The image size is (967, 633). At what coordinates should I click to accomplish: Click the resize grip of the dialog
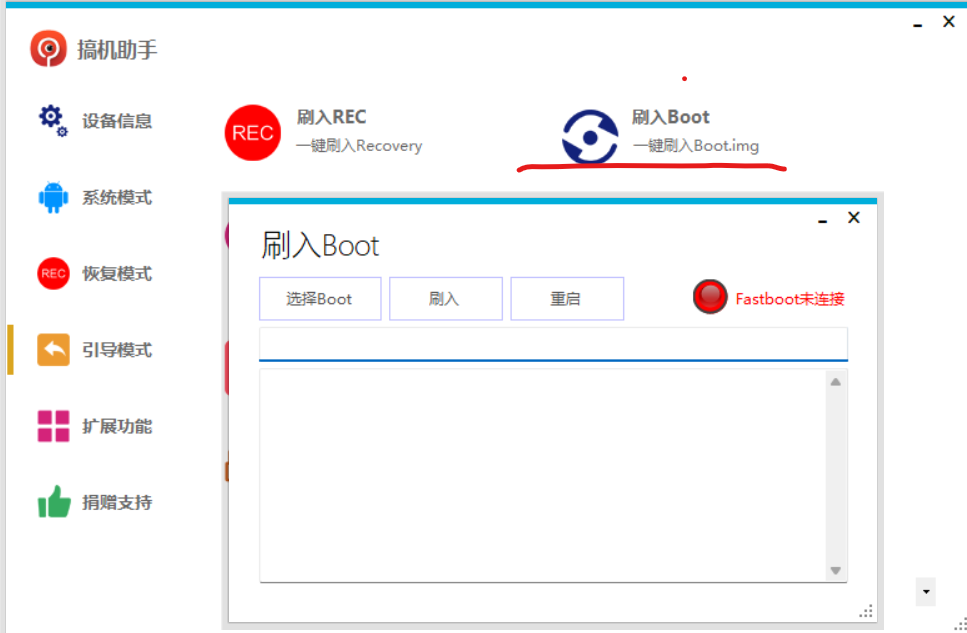pos(866,611)
